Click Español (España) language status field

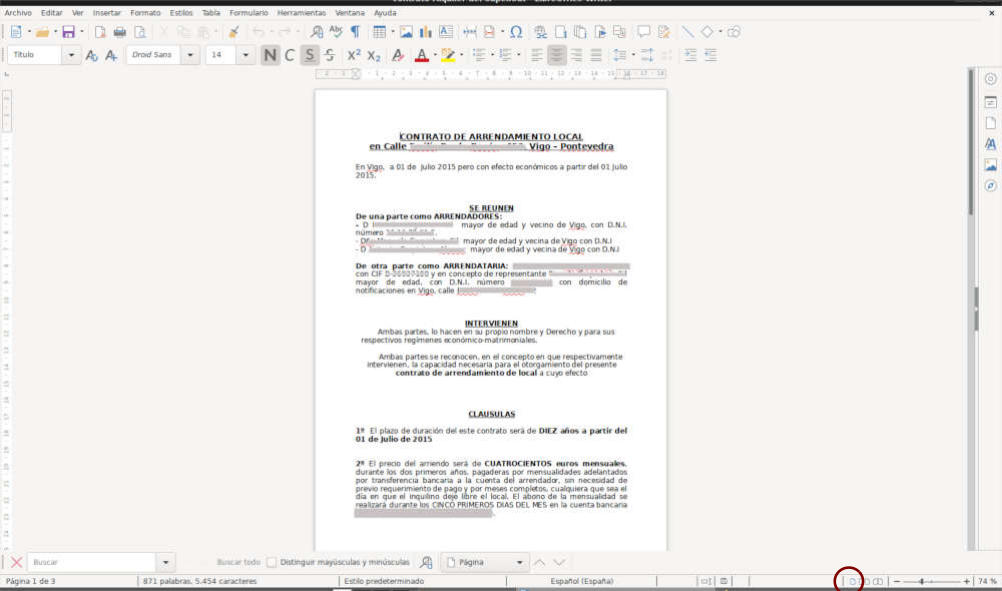point(582,581)
